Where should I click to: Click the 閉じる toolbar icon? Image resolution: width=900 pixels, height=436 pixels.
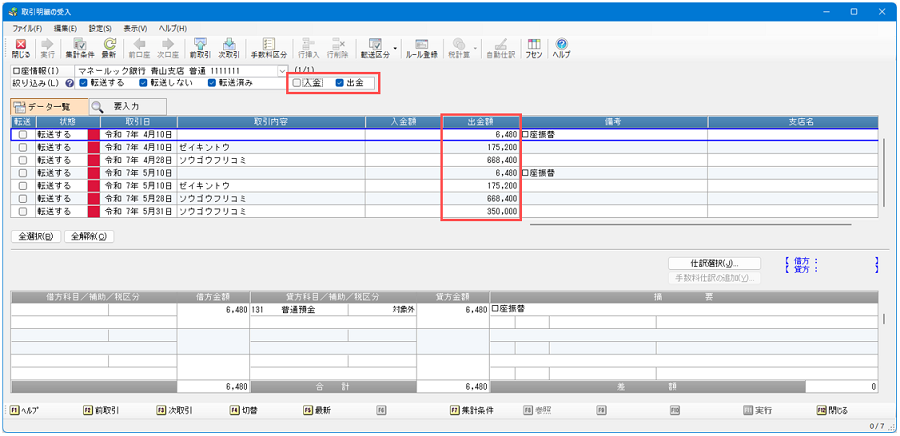click(21, 49)
